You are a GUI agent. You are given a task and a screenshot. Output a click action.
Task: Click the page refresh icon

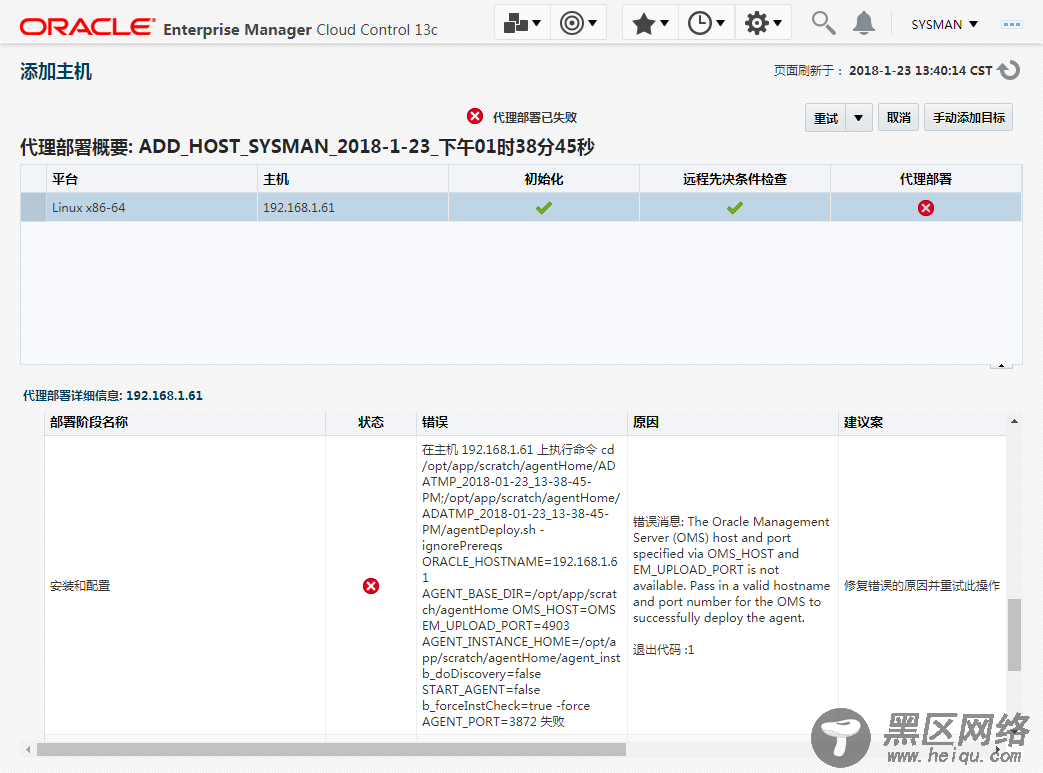point(1009,70)
